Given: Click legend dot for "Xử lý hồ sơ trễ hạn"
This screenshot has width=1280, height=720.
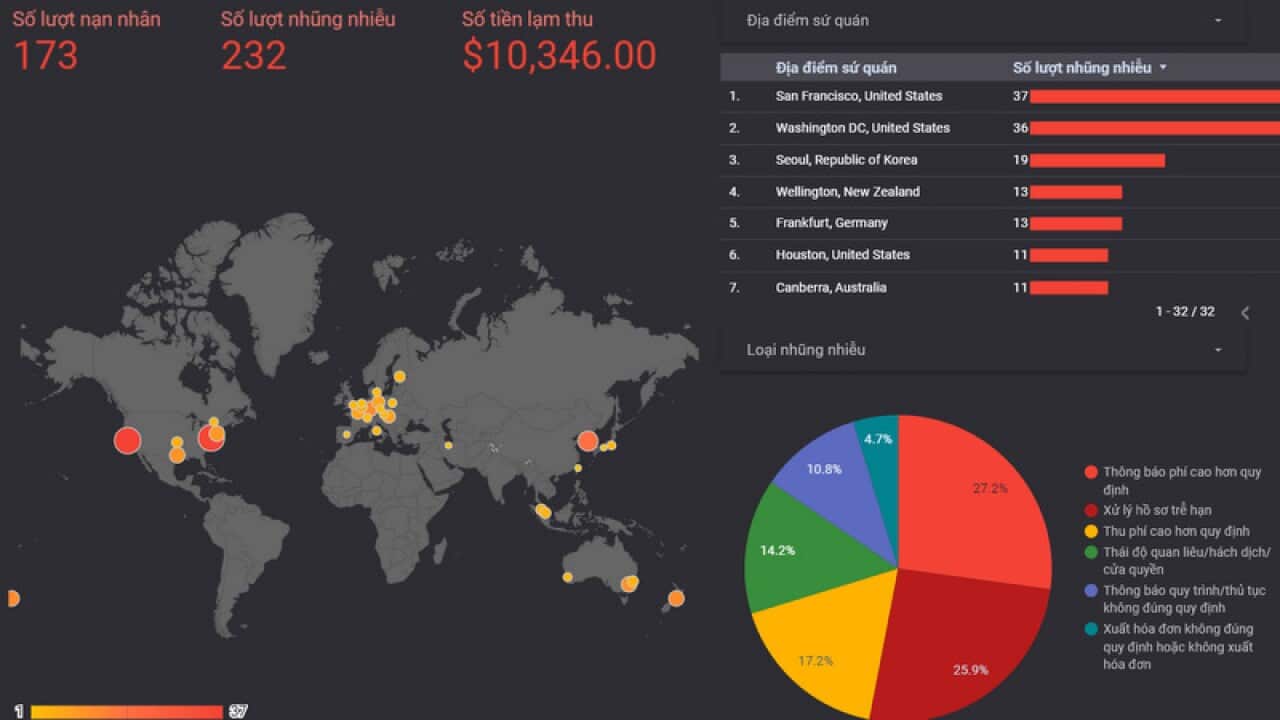Looking at the screenshot, I should [1090, 510].
